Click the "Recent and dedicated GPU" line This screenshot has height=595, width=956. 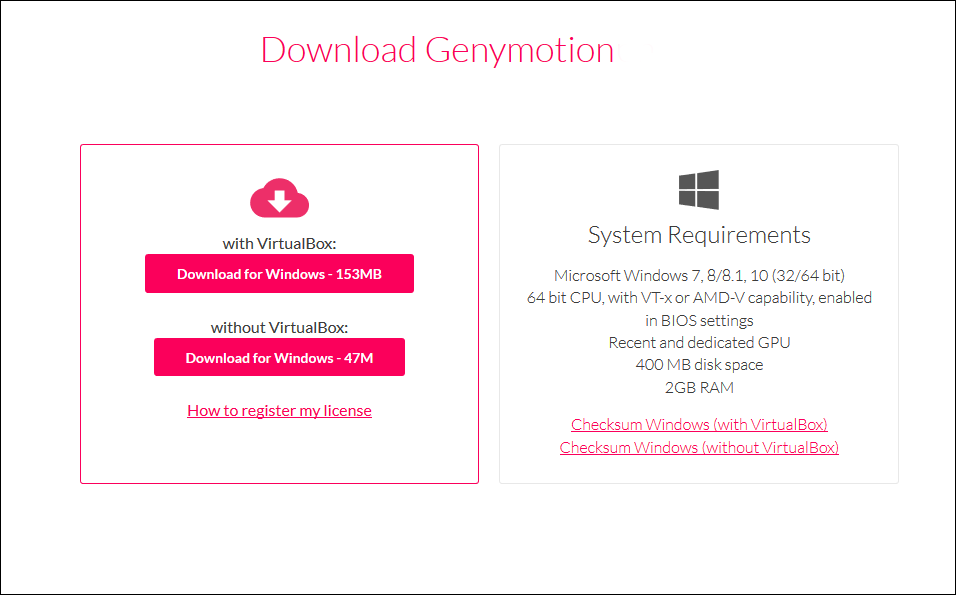tap(698, 342)
